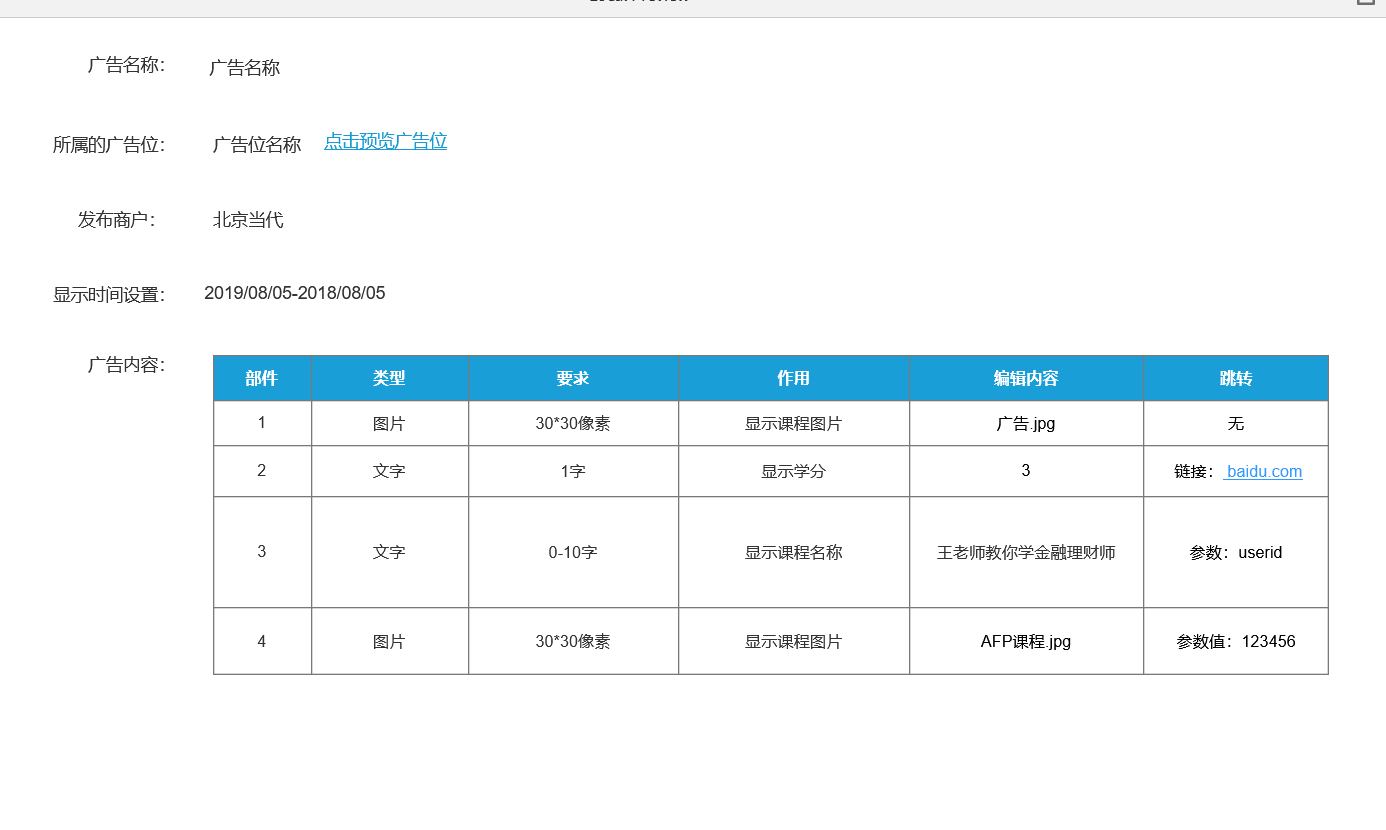Image resolution: width=1386 pixels, height=830 pixels.
Task: Click the 编辑内容 column header
Action: point(1026,378)
